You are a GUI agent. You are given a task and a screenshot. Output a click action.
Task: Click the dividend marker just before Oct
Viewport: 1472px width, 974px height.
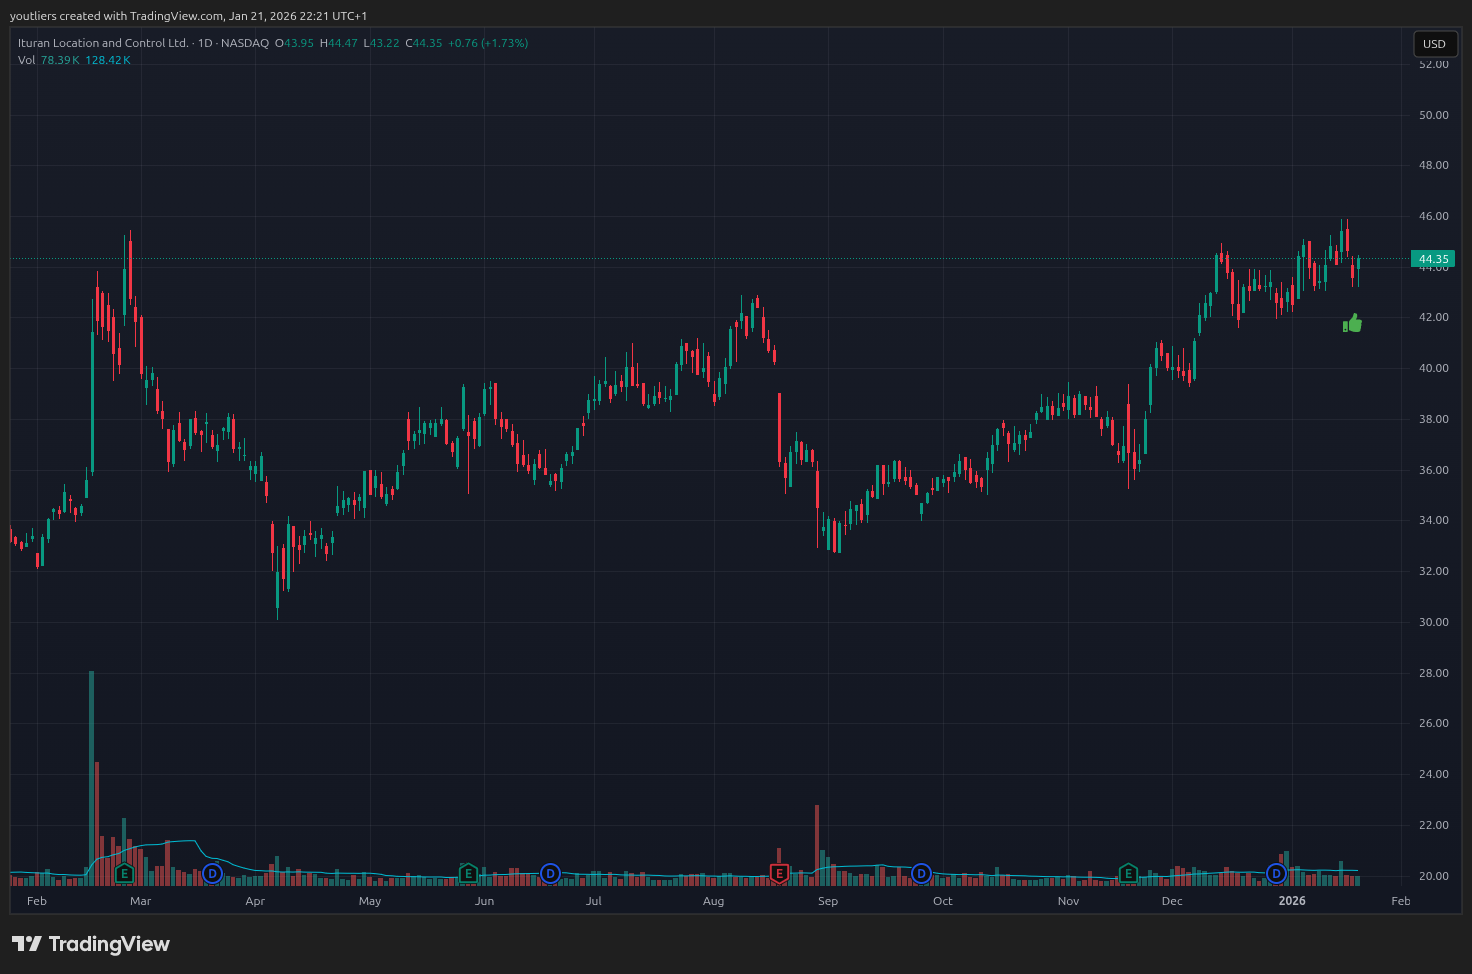click(921, 874)
